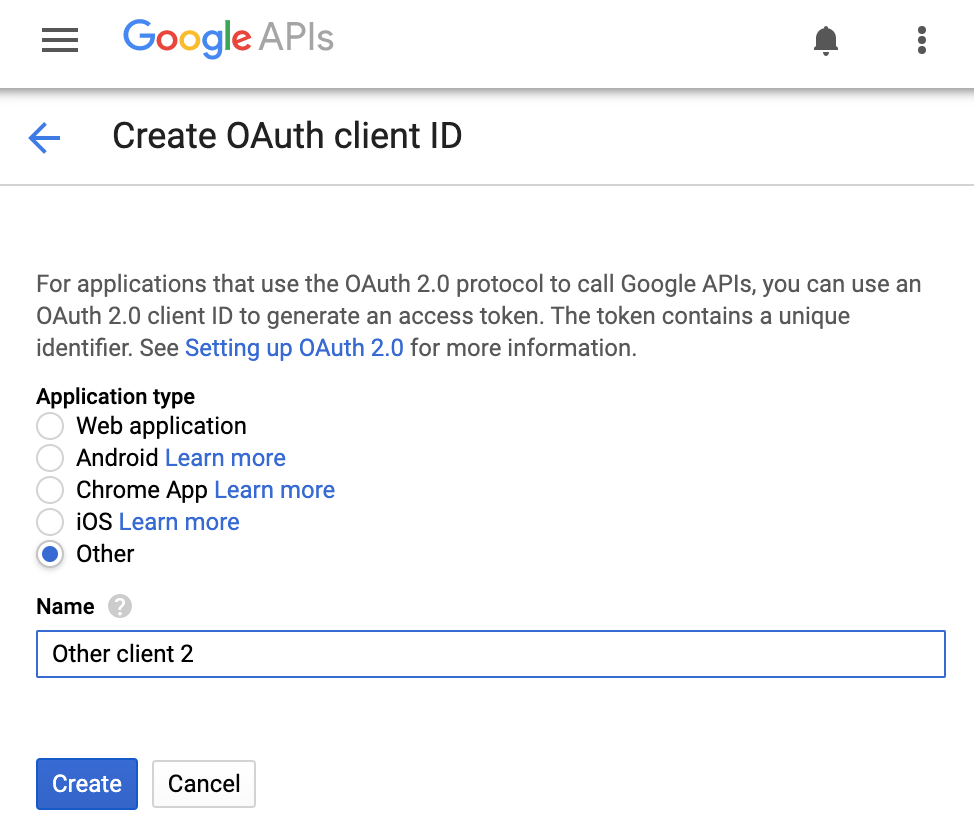The width and height of the screenshot is (974, 834).
Task: Pick the iOS application type
Action: pyautogui.click(x=50, y=522)
